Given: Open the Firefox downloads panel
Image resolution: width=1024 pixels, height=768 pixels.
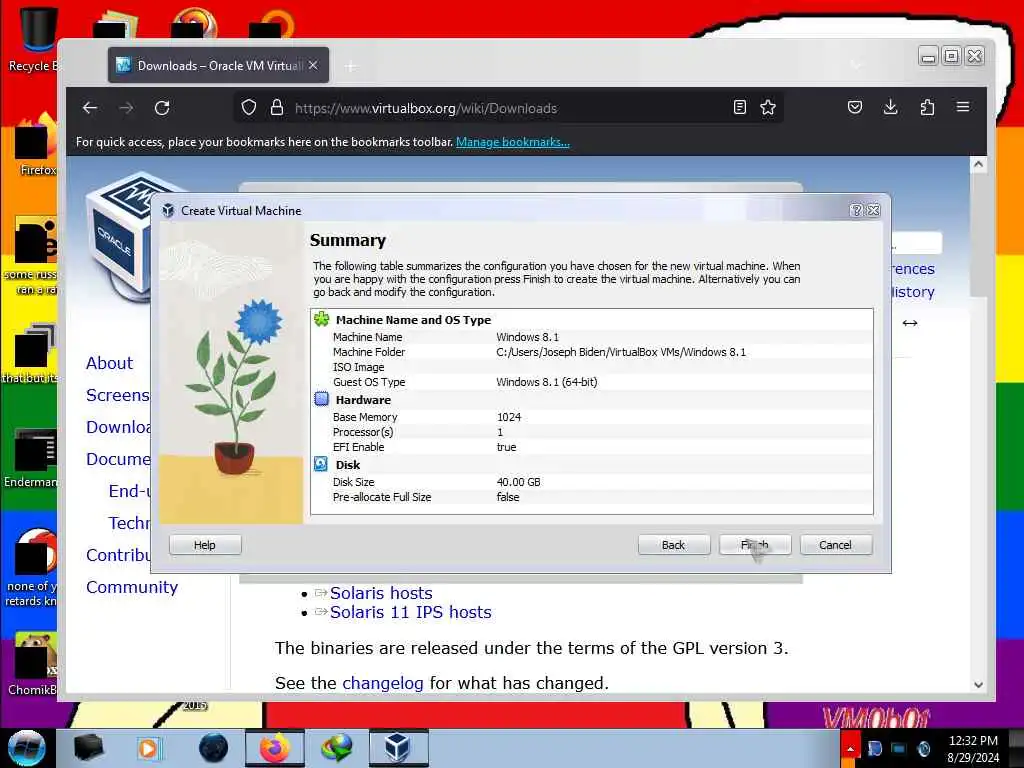Looking at the screenshot, I should (891, 107).
